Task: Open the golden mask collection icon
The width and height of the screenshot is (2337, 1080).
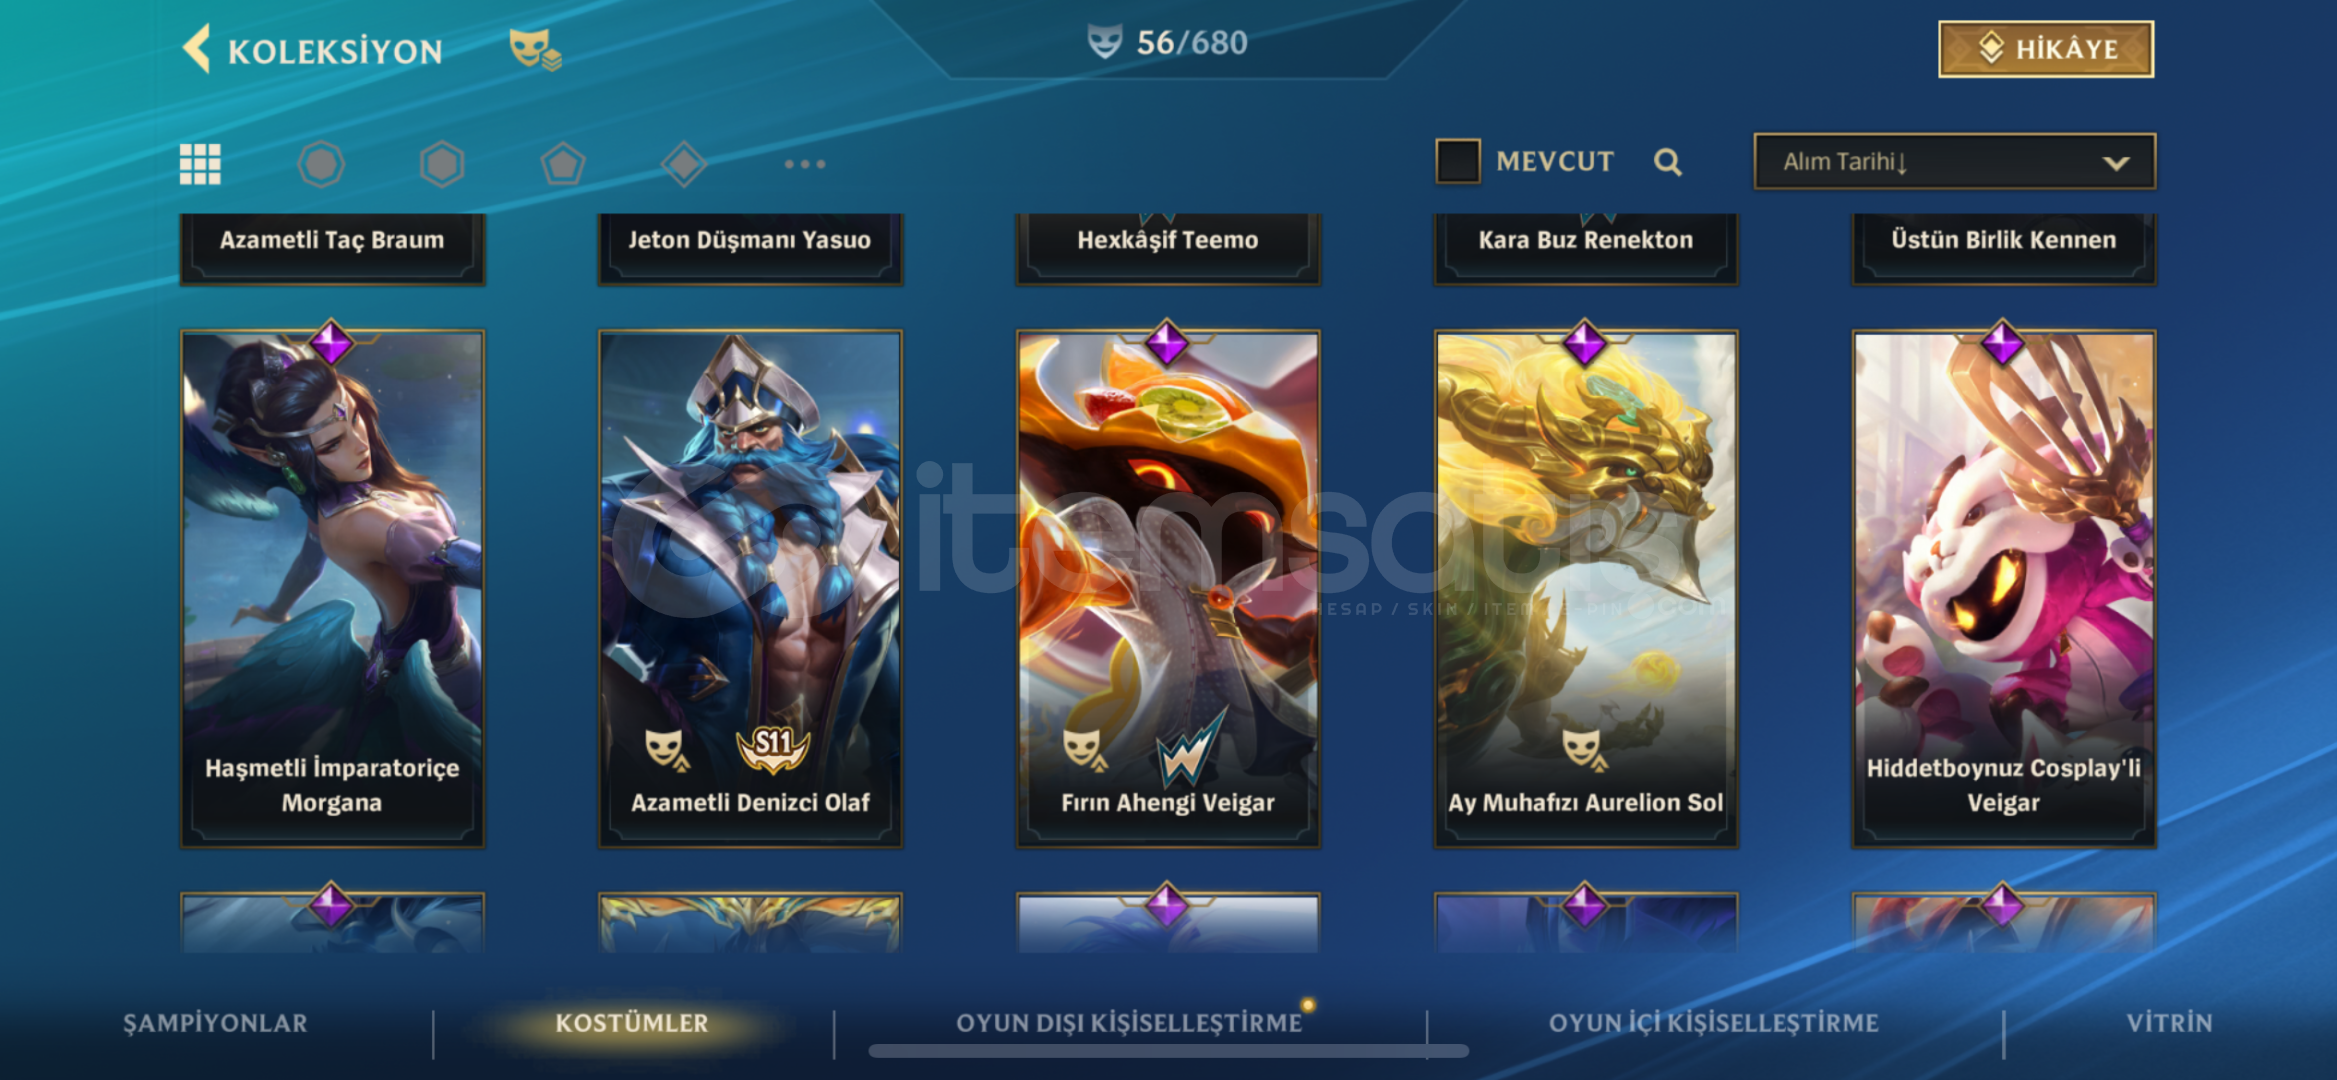Action: click(535, 49)
